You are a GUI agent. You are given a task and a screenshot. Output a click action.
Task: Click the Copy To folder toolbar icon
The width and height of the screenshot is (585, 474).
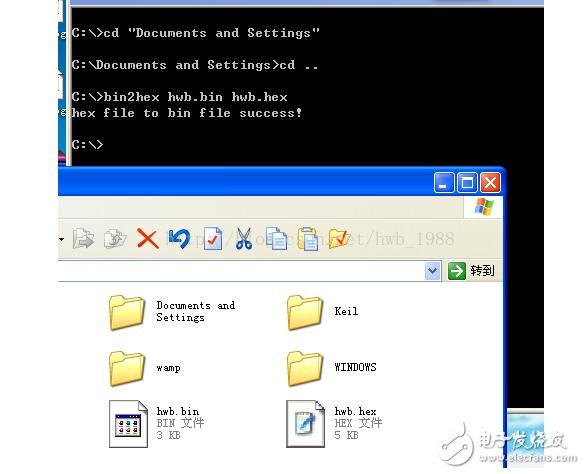click(115, 238)
